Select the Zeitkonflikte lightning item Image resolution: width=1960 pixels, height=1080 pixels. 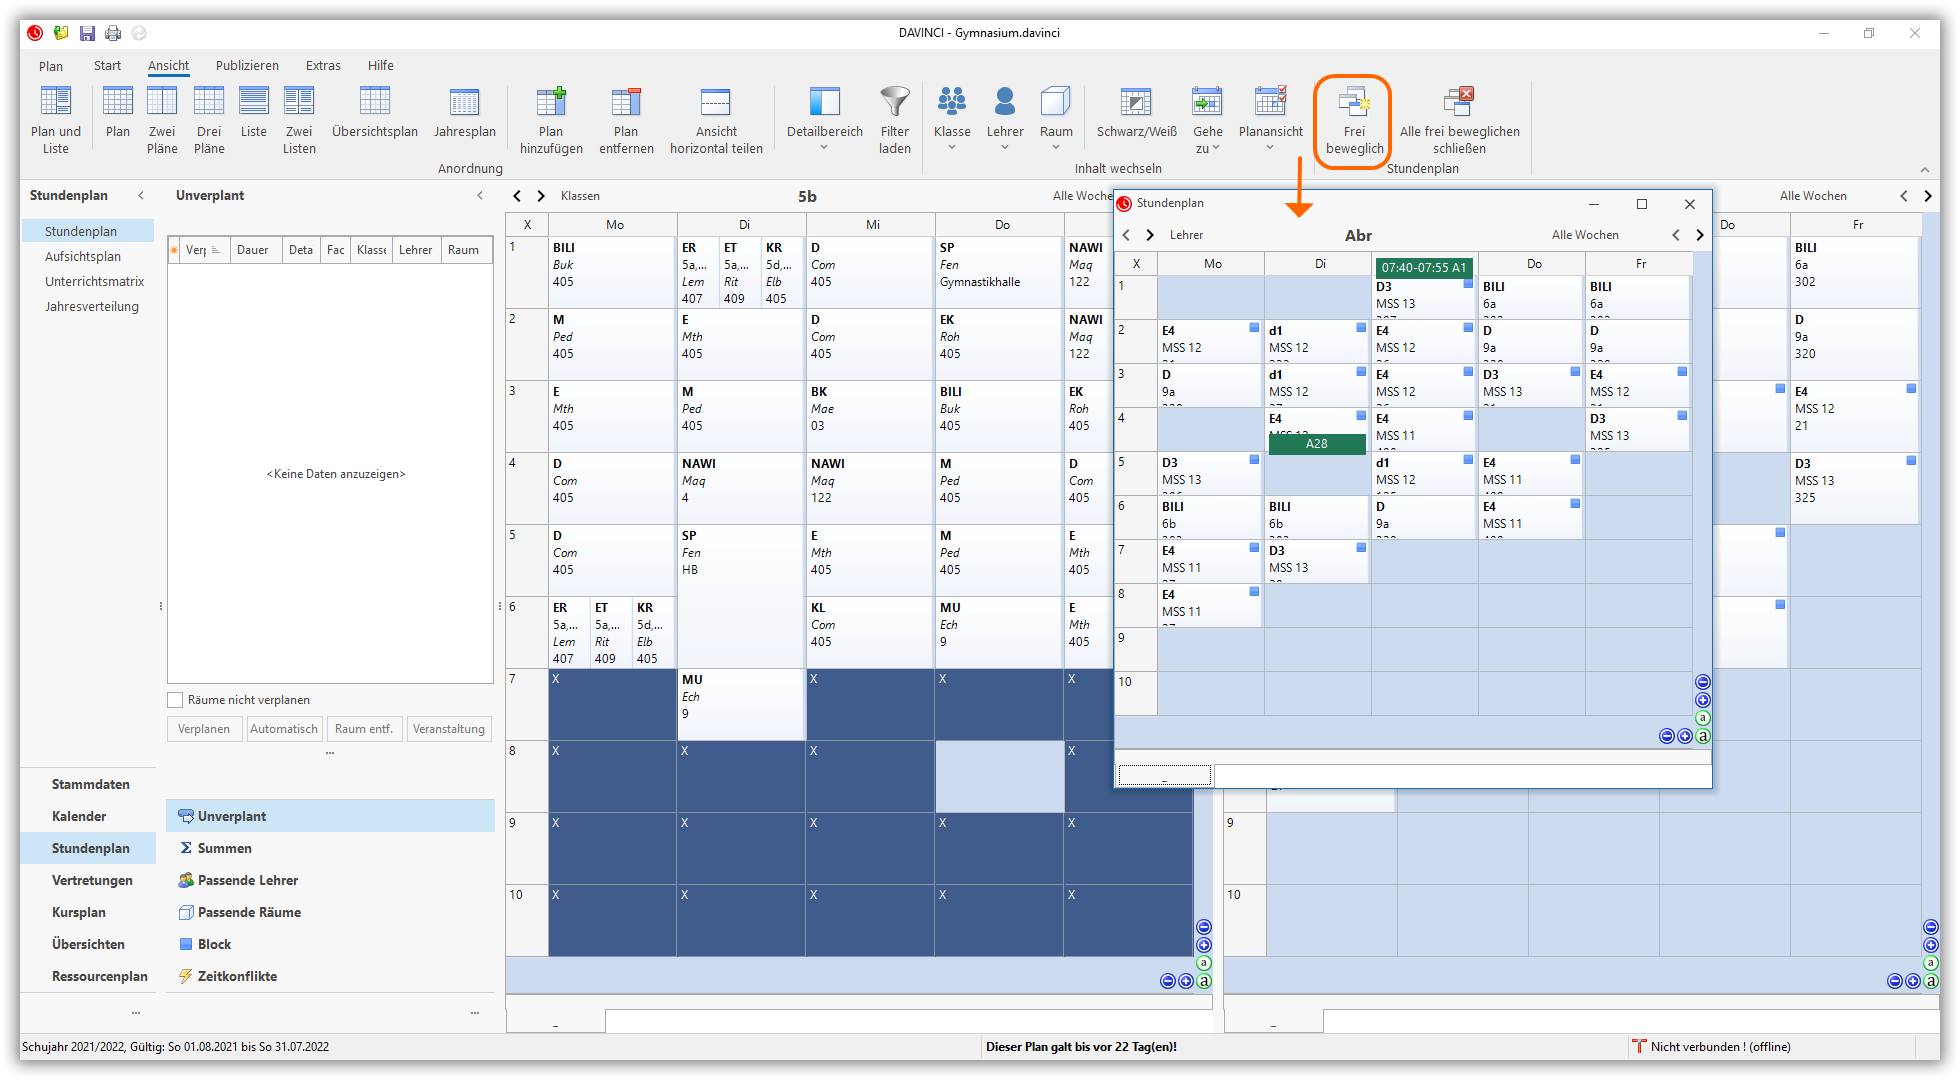[237, 976]
